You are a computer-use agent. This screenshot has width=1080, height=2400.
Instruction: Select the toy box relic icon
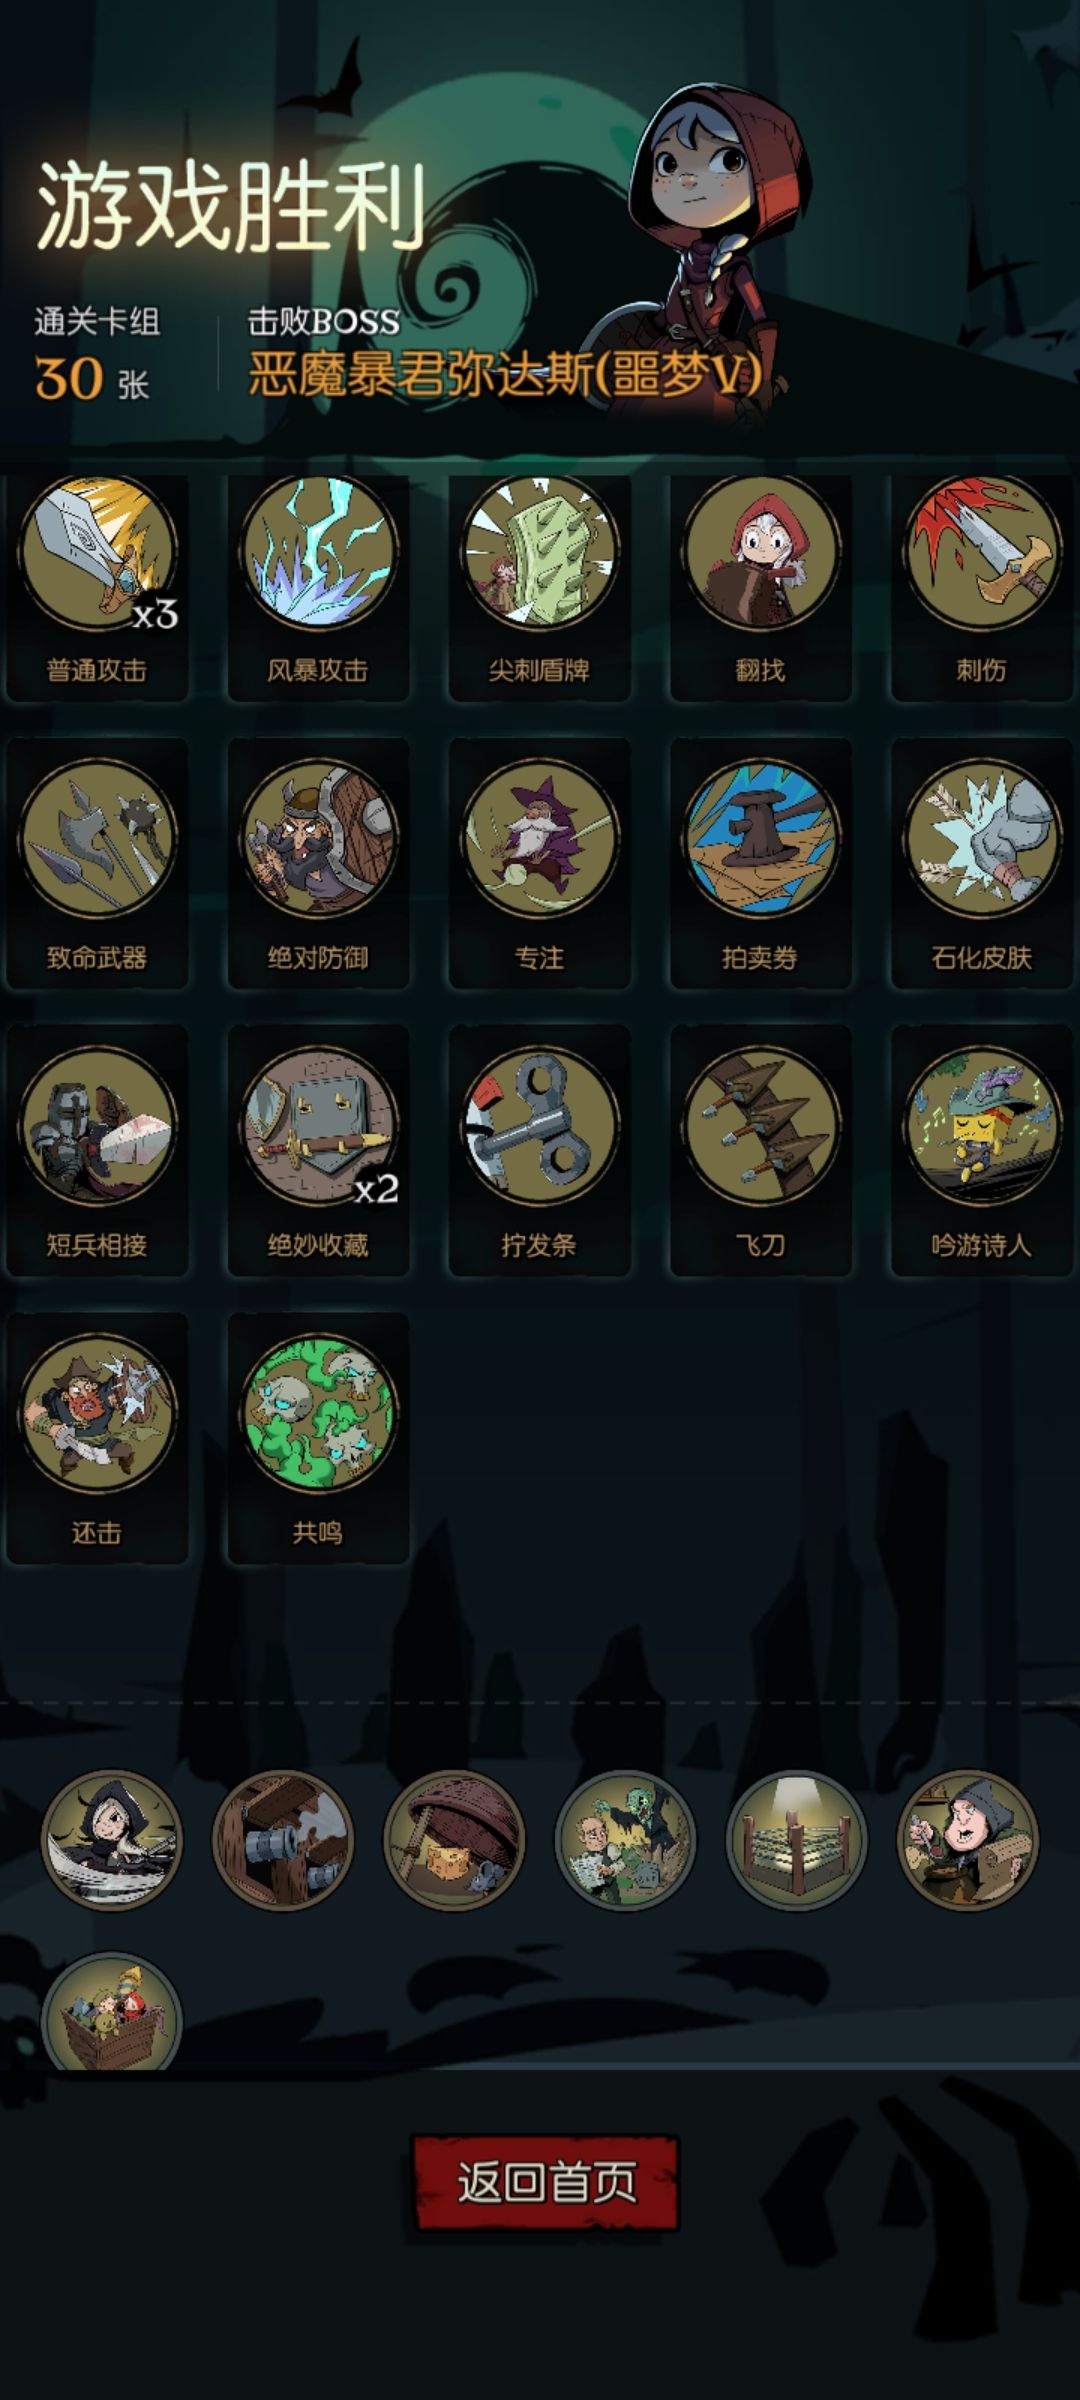tap(112, 2012)
